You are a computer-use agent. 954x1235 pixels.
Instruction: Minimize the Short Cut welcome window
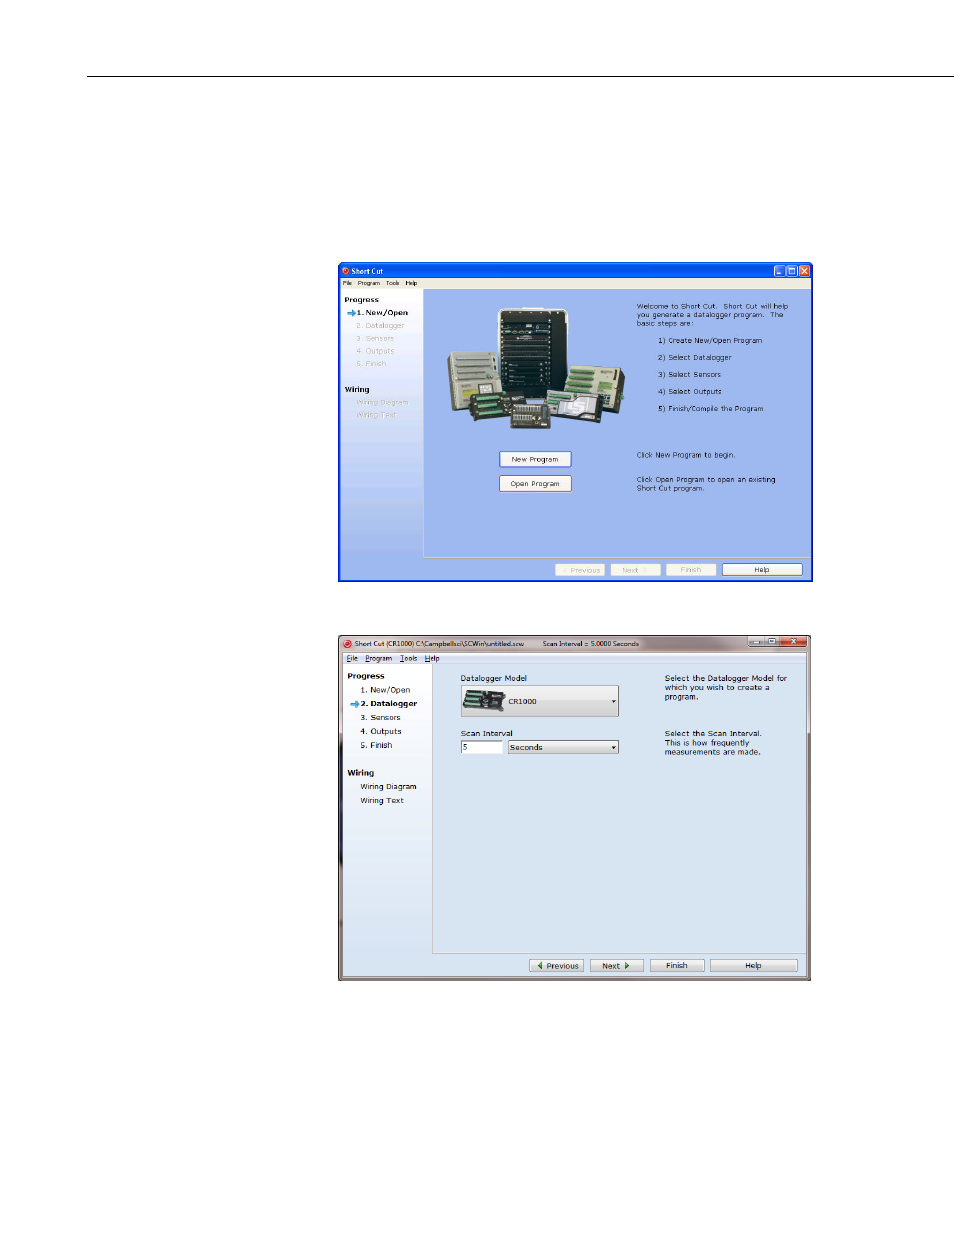tap(780, 271)
